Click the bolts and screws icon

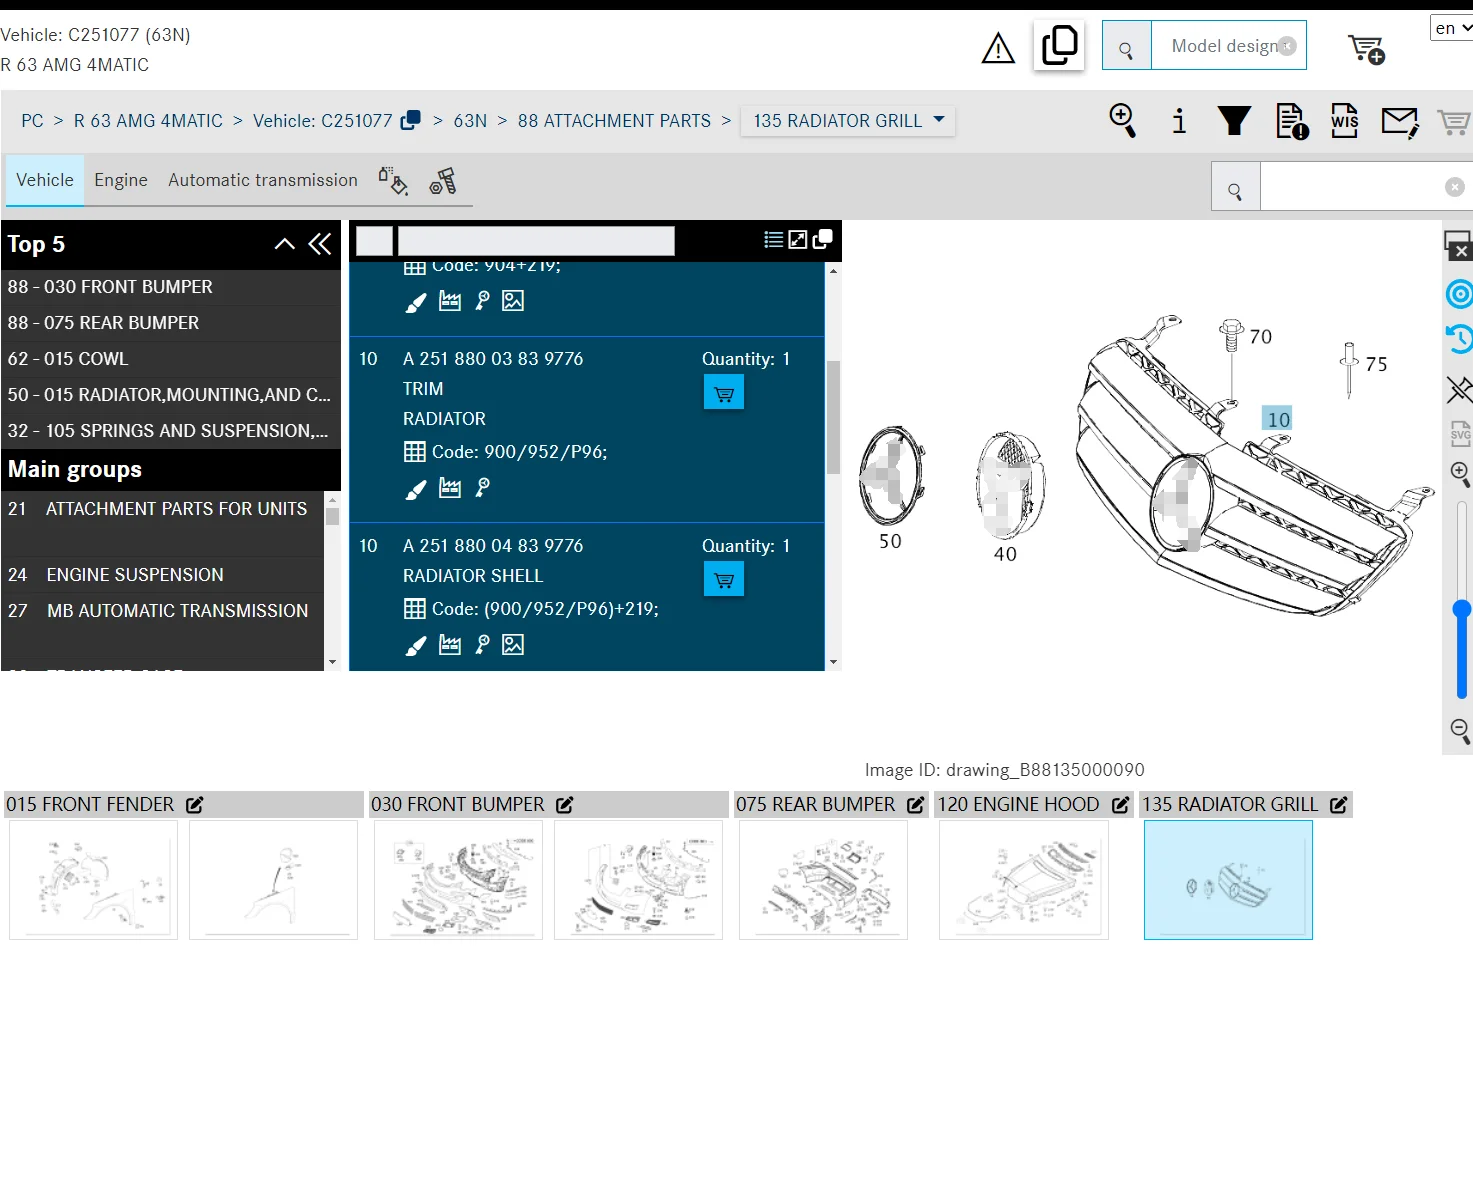[443, 181]
